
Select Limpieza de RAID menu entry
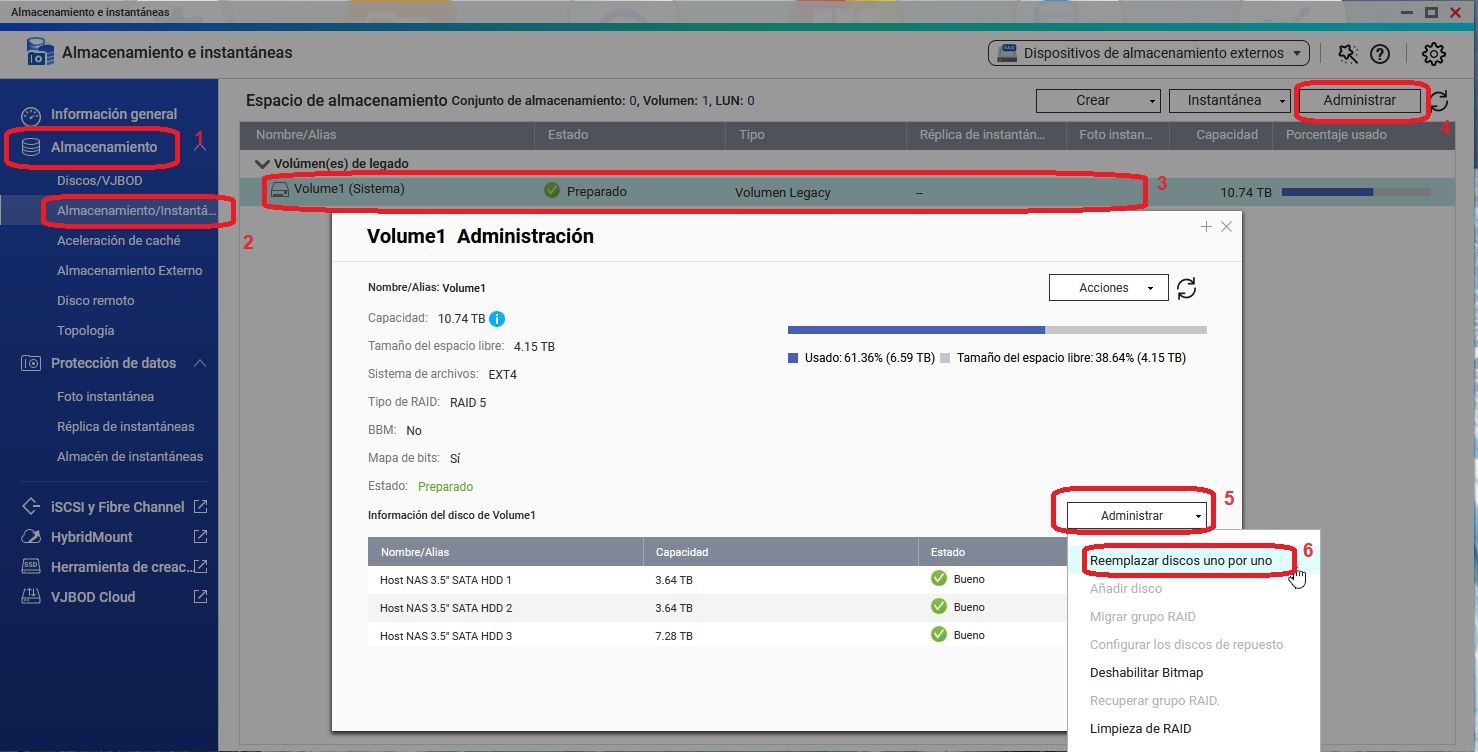tap(1140, 729)
